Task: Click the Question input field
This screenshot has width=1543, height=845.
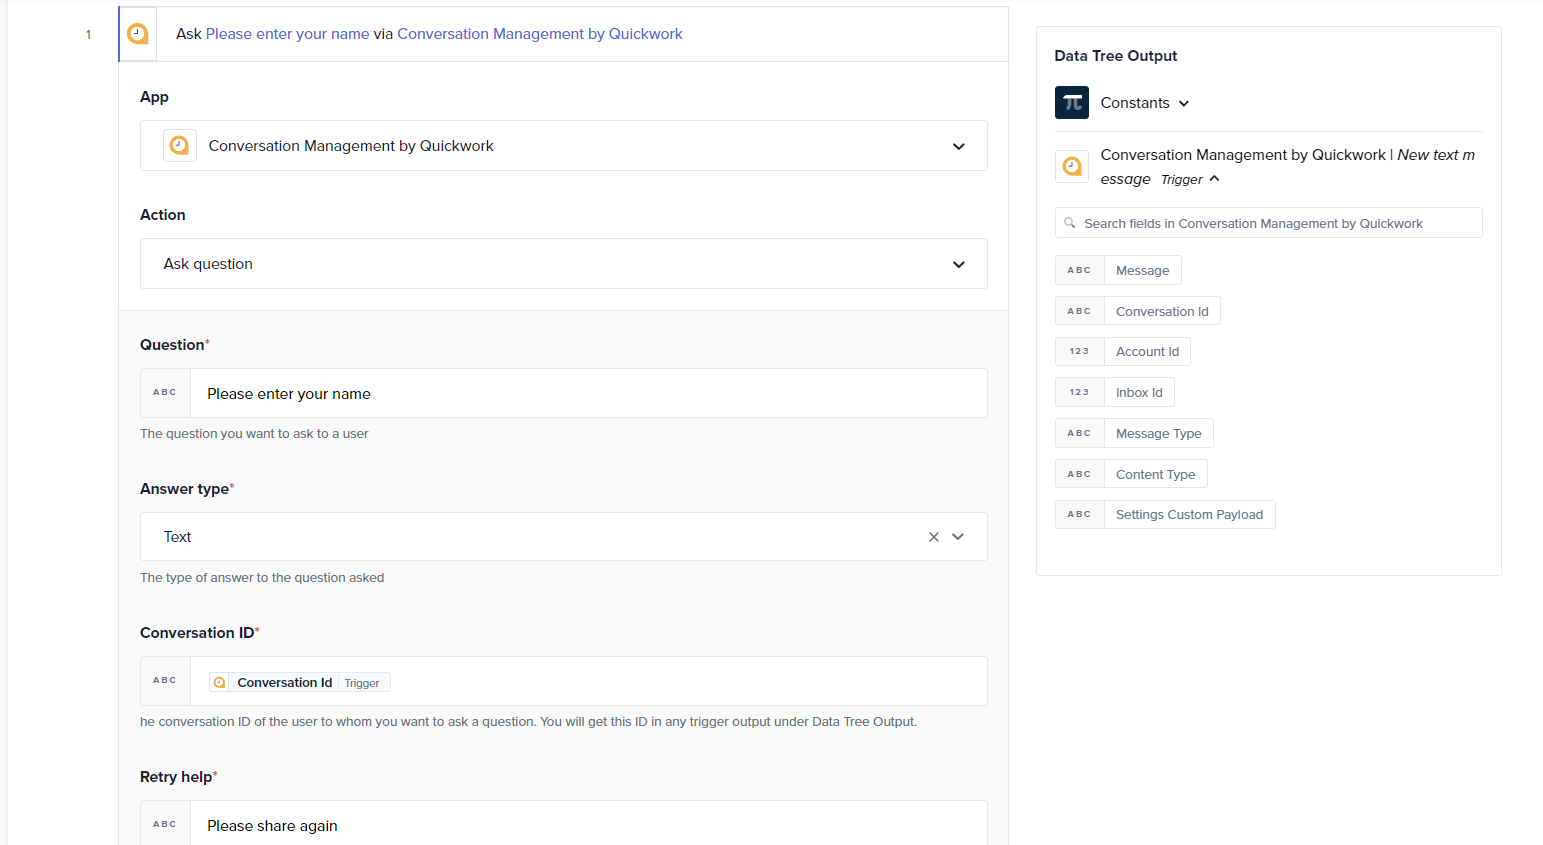Action: click(588, 393)
